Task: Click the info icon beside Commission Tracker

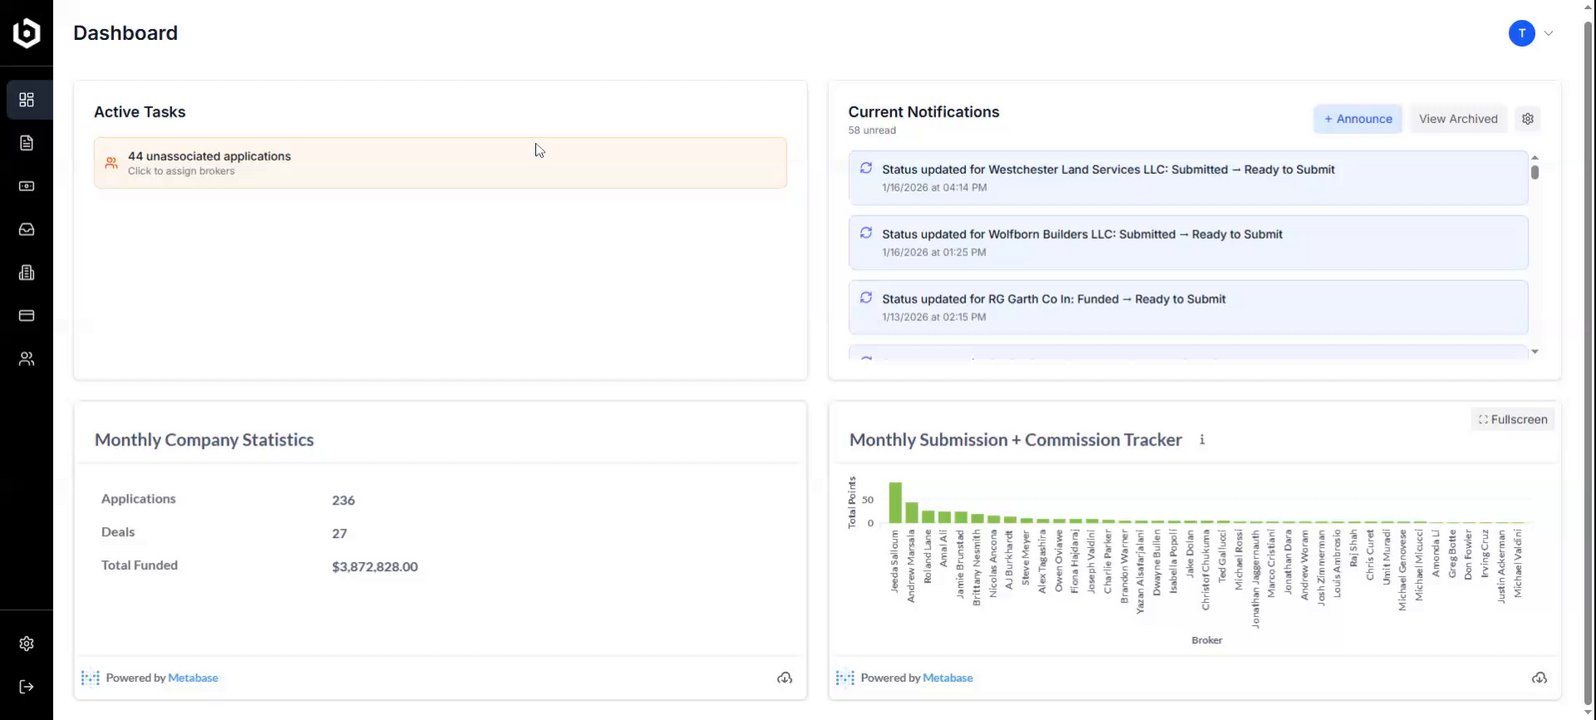Action: [x=1202, y=440]
